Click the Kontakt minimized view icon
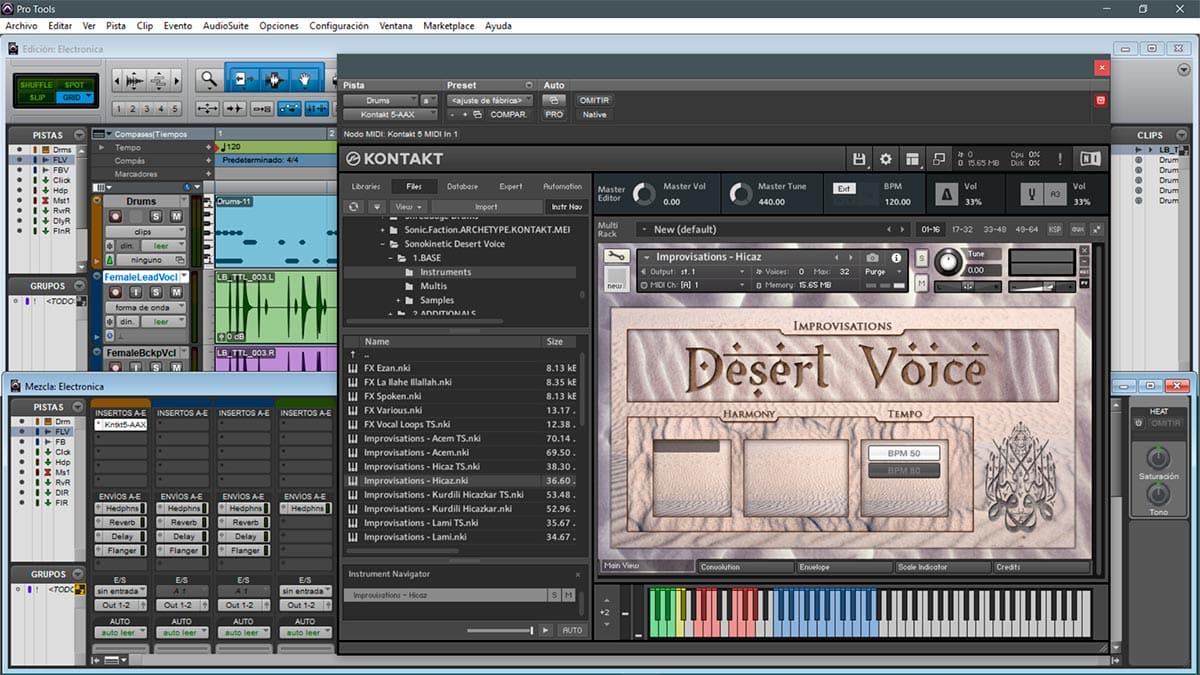 (938, 159)
